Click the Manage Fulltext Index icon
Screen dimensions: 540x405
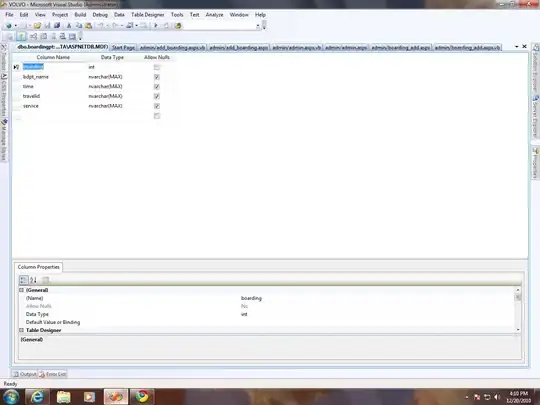(53, 36)
